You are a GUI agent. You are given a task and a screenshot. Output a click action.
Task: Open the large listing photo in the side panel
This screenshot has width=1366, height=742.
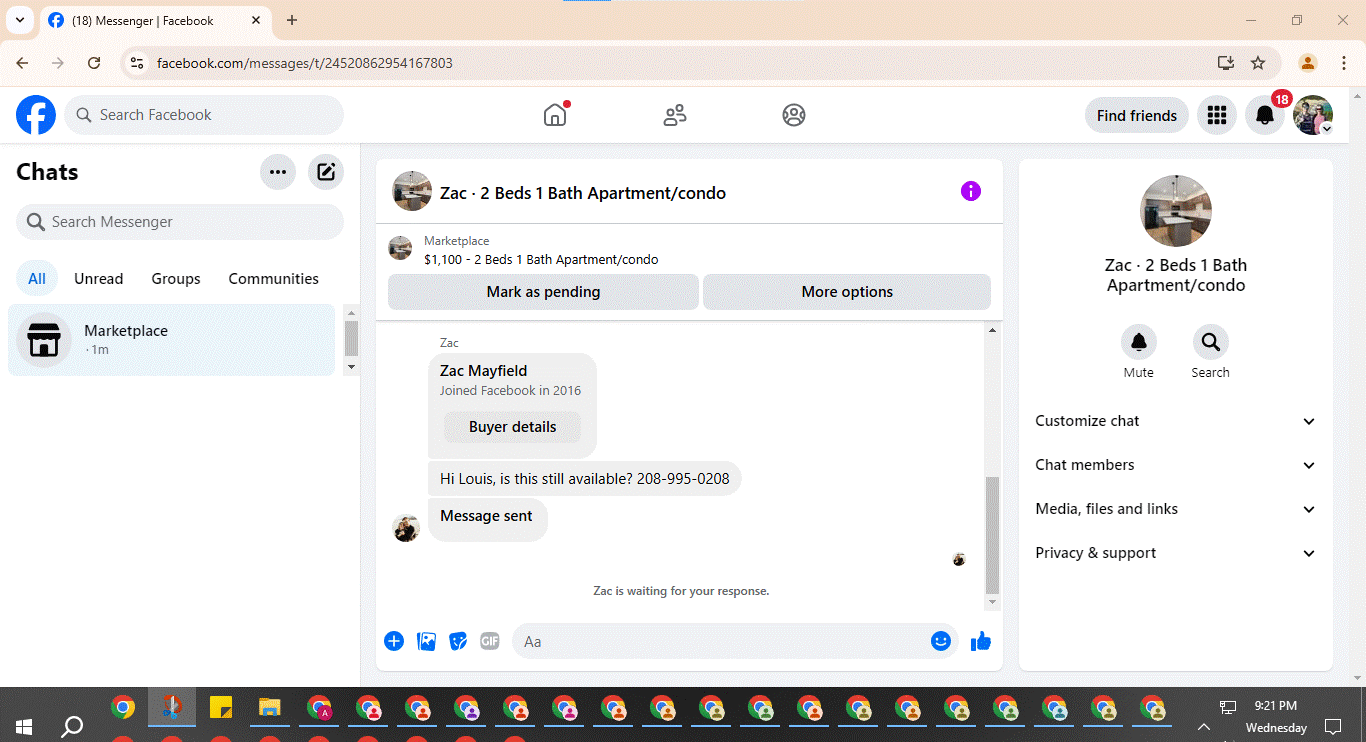point(1176,211)
